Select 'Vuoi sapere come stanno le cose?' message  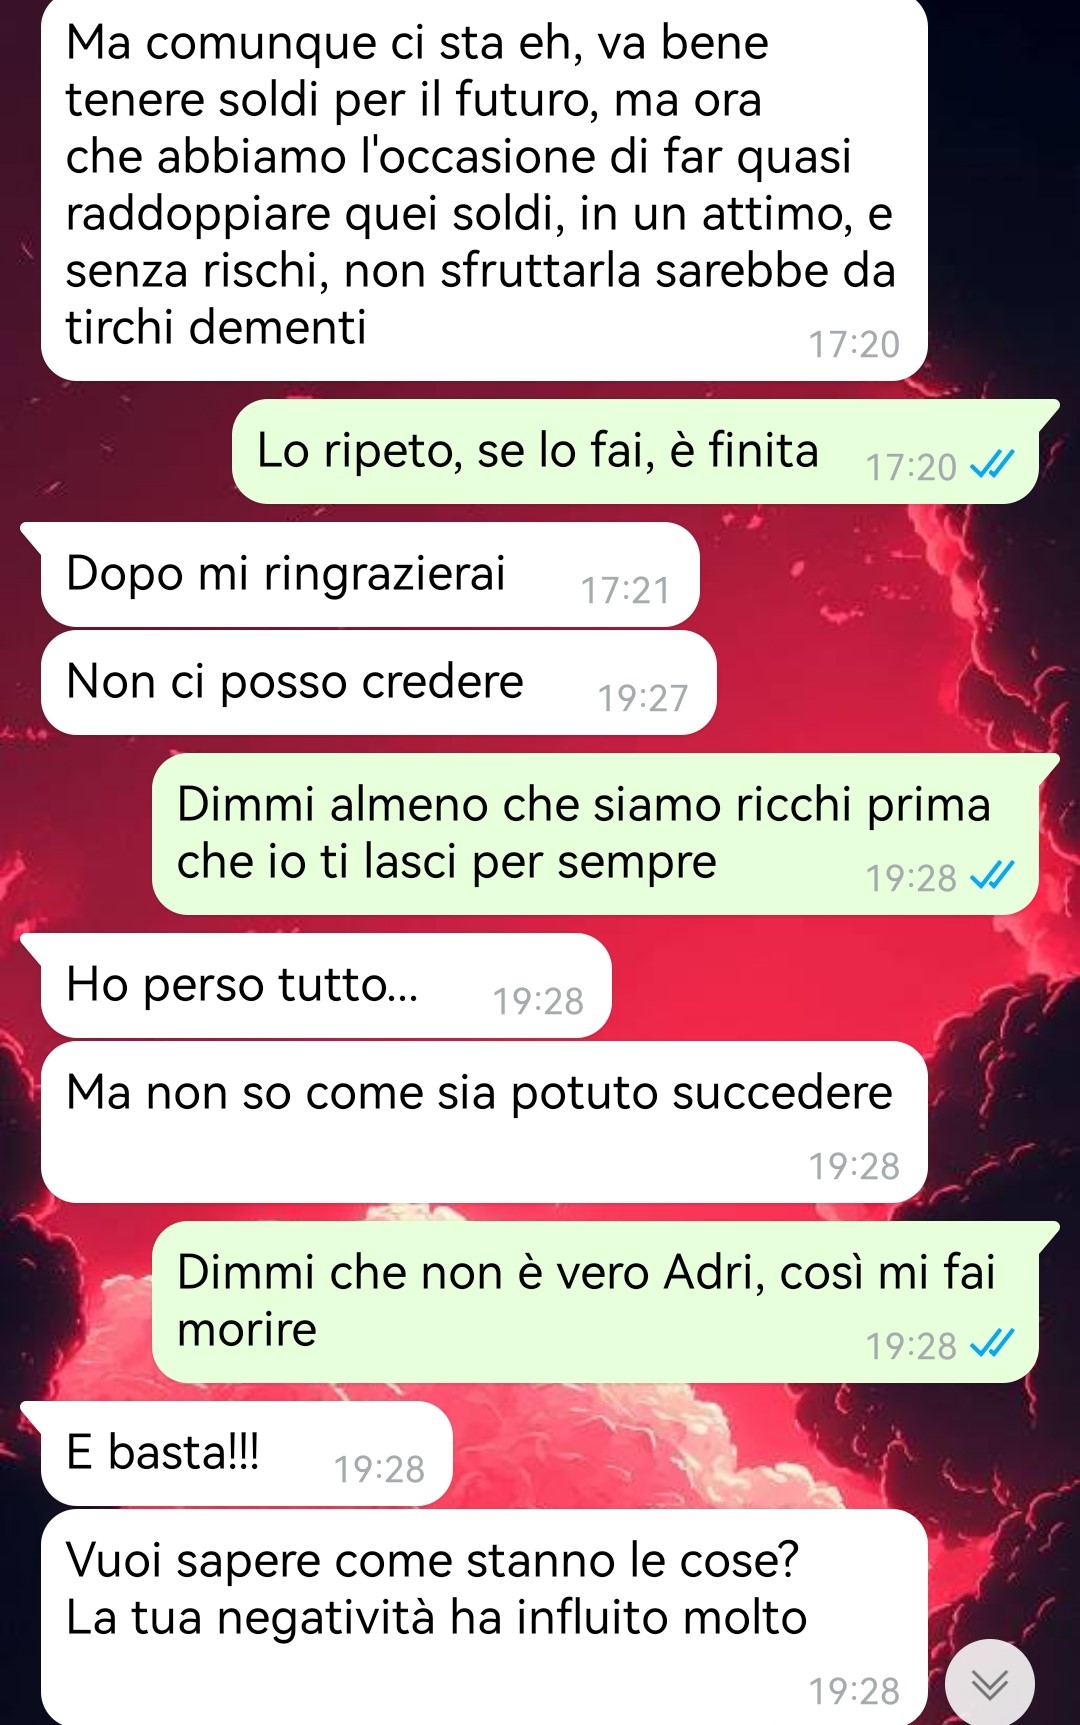pos(484,1617)
